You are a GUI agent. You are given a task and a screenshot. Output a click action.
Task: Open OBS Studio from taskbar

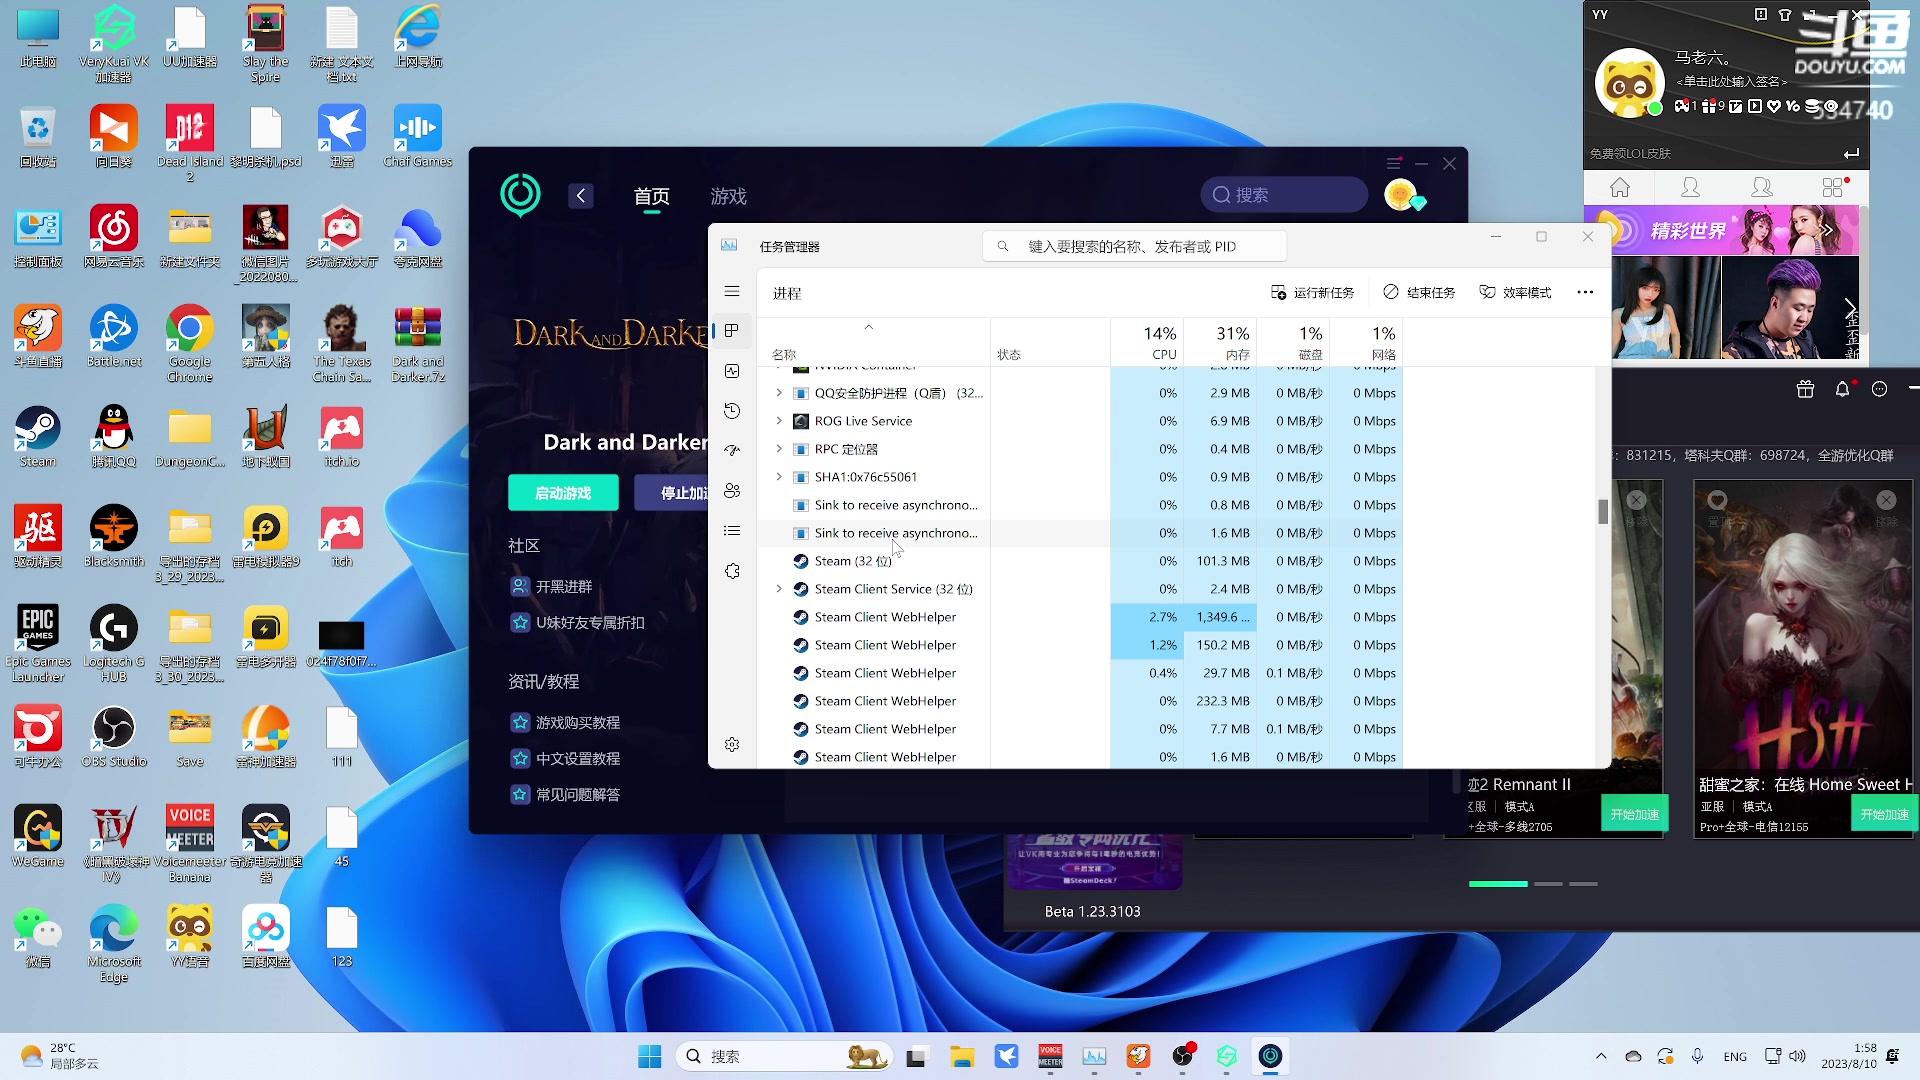tap(1183, 1057)
